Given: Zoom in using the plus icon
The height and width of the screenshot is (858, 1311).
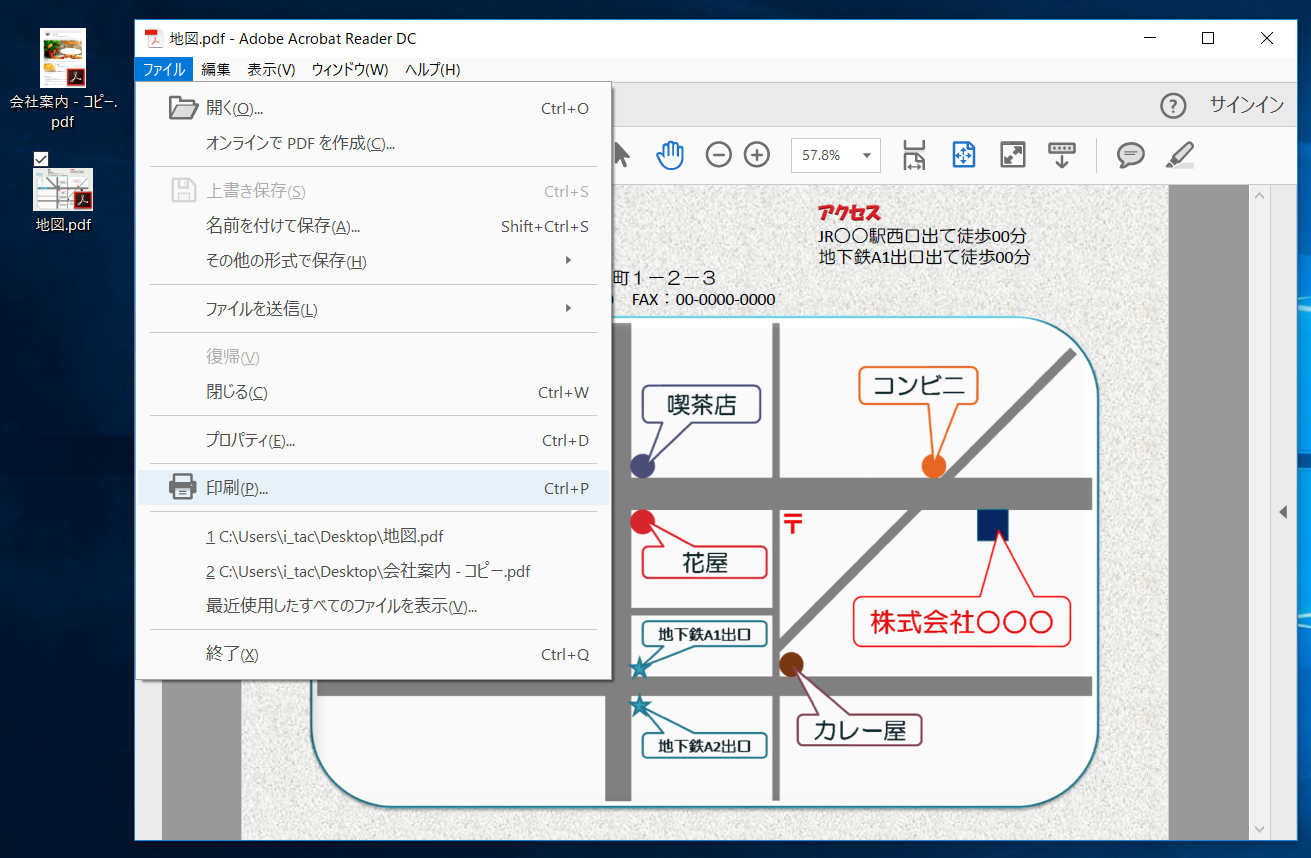Looking at the screenshot, I should [756, 155].
